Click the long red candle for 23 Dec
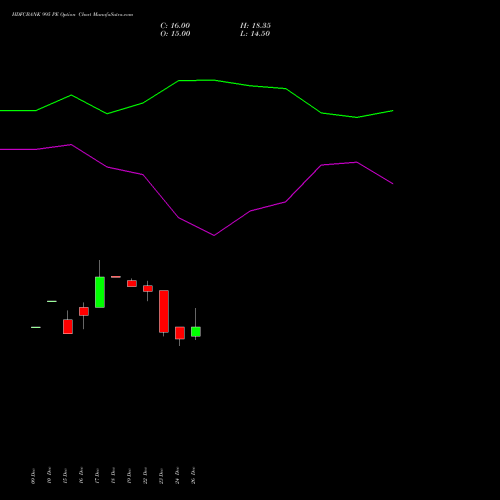The width and height of the screenshot is (500, 500). [164, 311]
